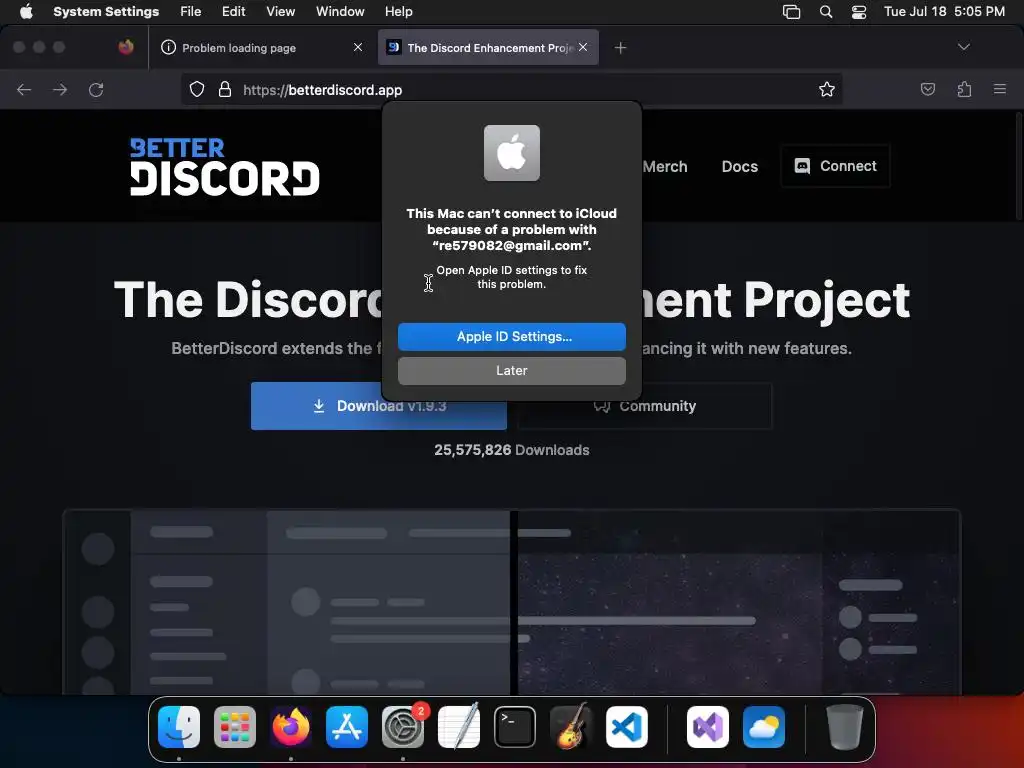Click the date and time in menu bar

[x=944, y=11]
